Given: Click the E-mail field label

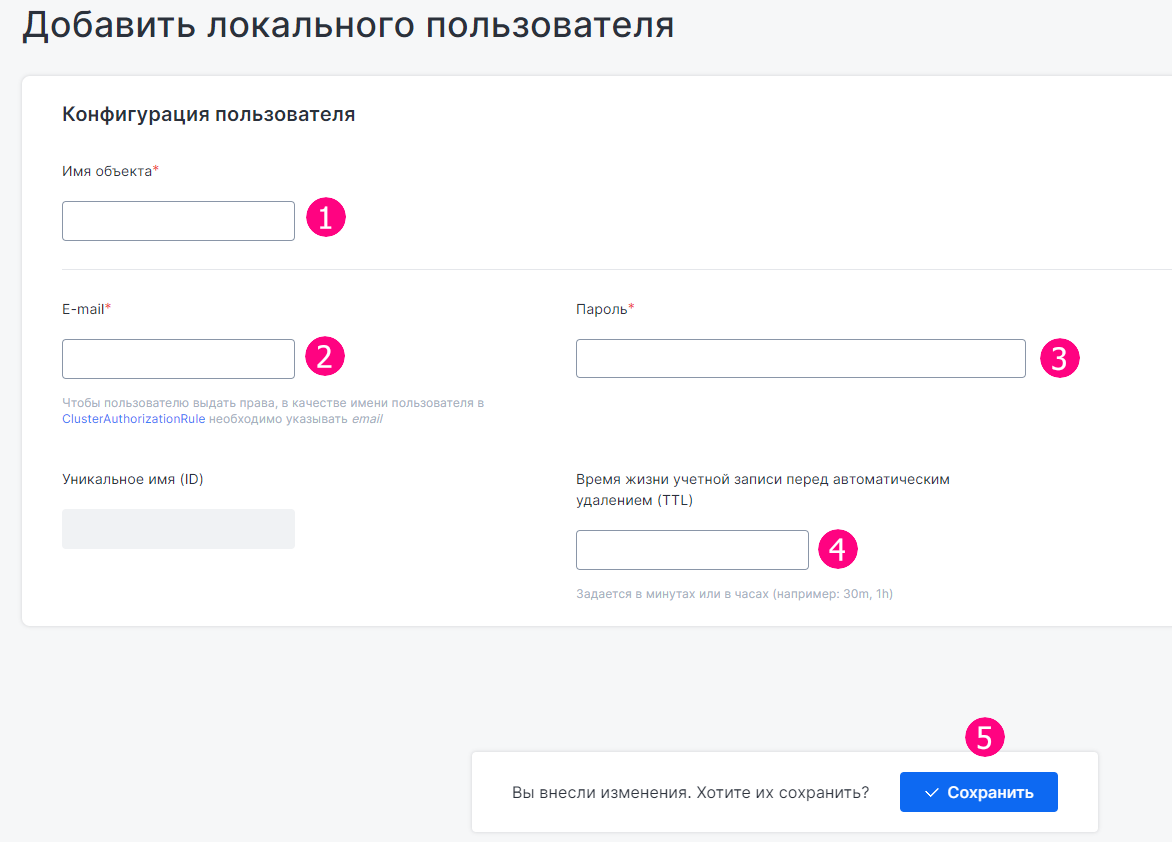Looking at the screenshot, I should click(x=86, y=309).
